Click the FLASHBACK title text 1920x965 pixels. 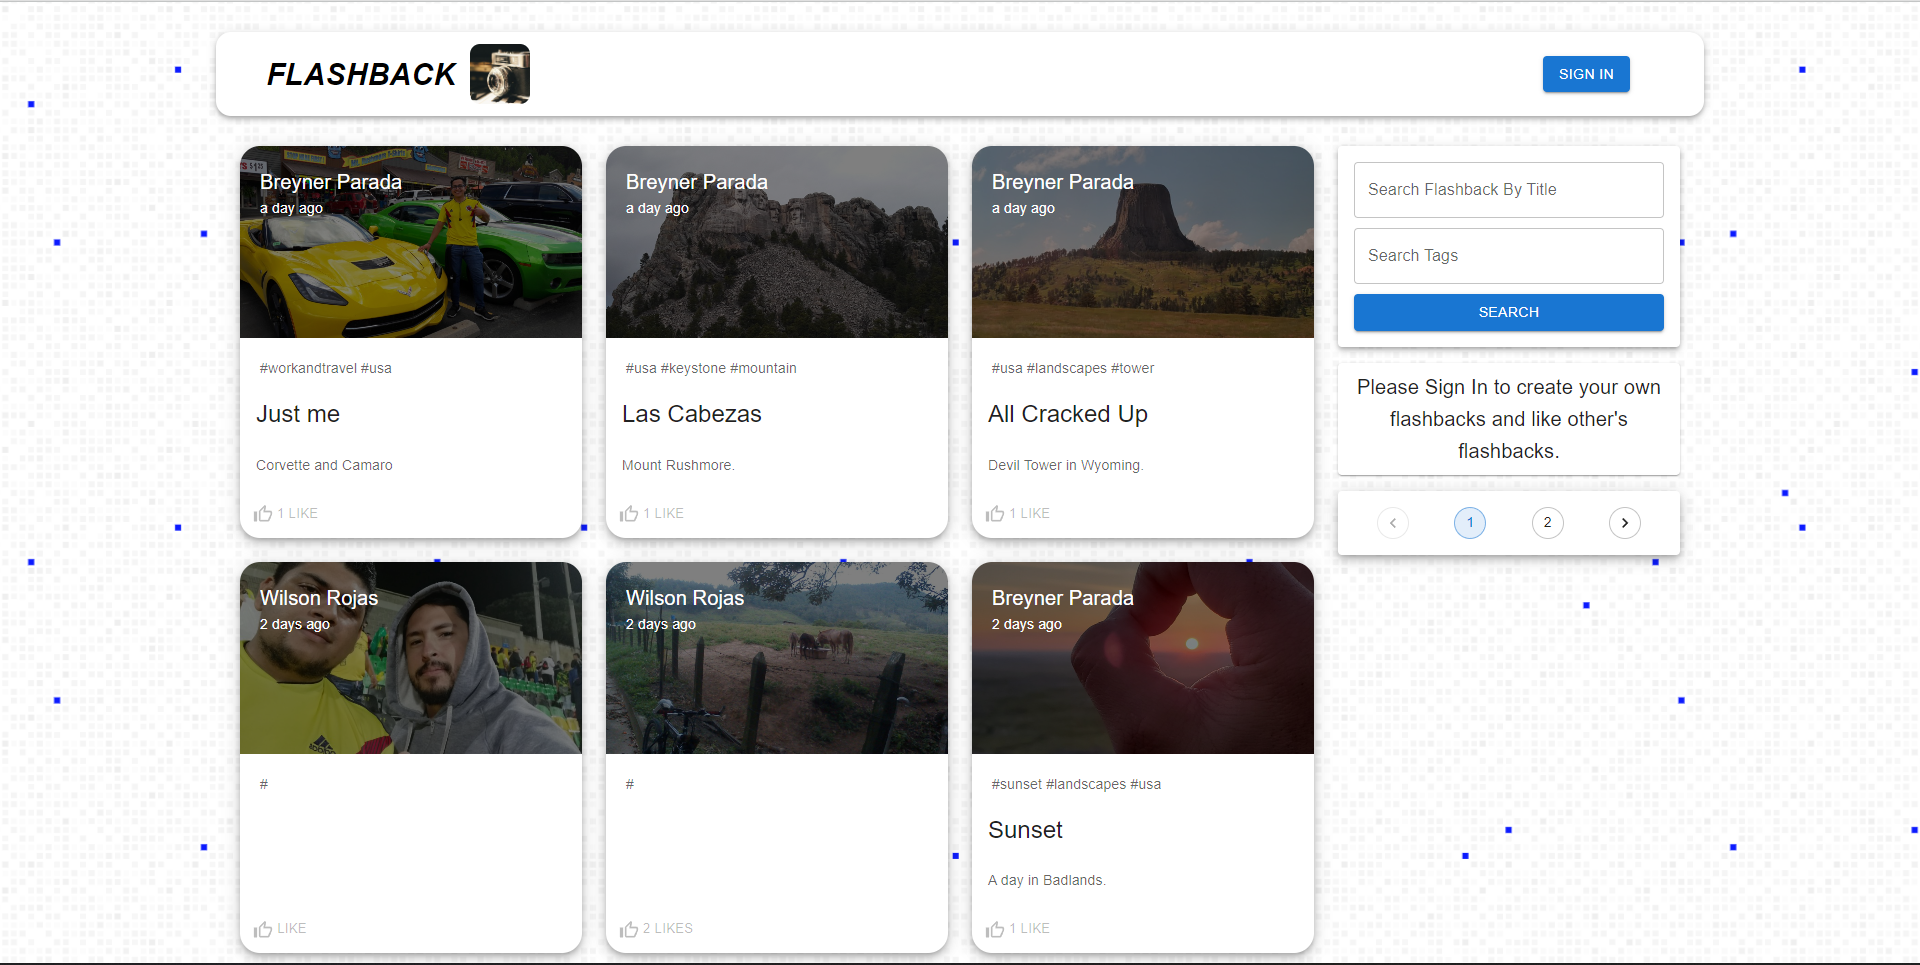pyautogui.click(x=362, y=74)
